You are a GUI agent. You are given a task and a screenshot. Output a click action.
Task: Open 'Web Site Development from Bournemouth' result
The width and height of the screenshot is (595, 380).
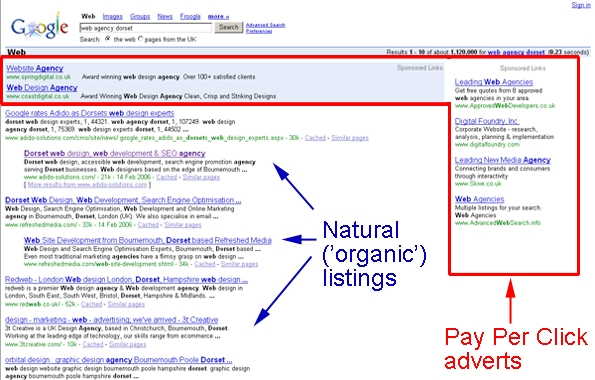point(148,240)
